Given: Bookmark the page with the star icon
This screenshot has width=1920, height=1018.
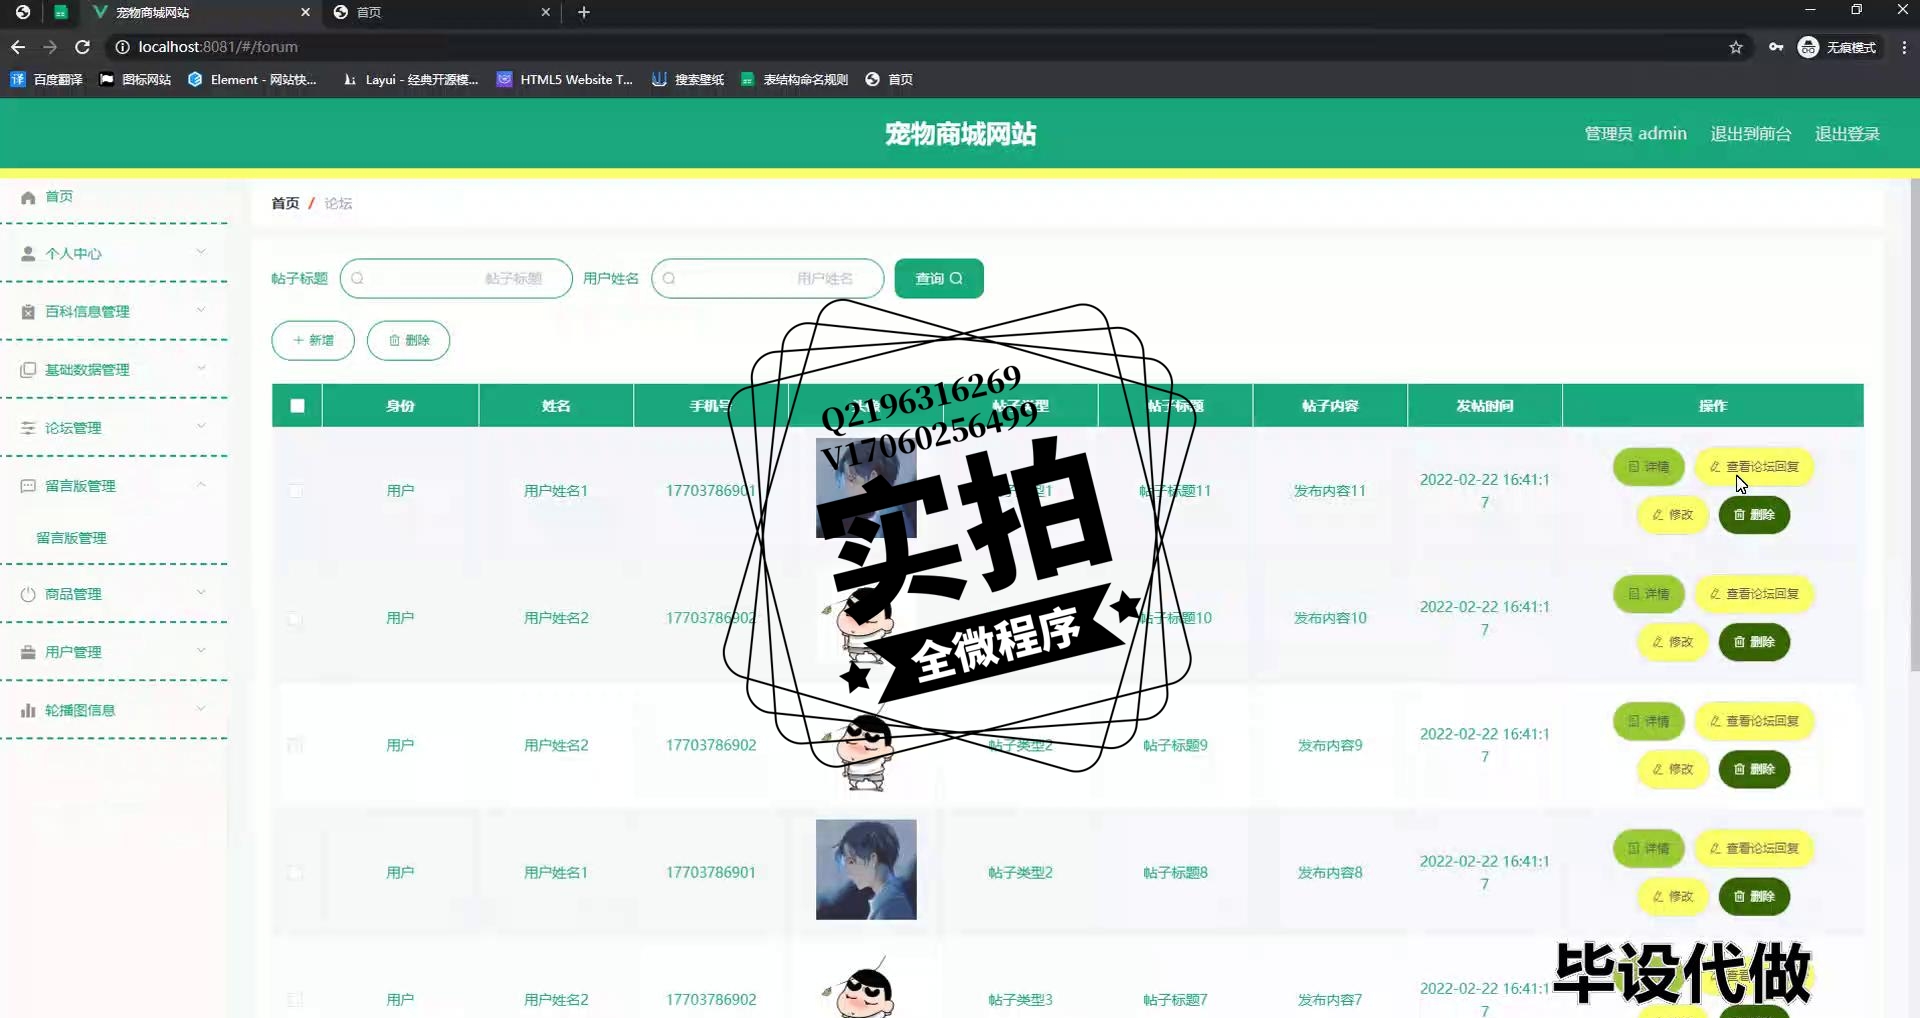Looking at the screenshot, I should click(x=1736, y=47).
